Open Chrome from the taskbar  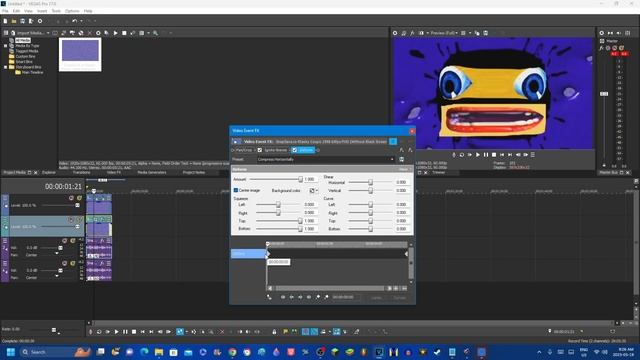point(232,352)
